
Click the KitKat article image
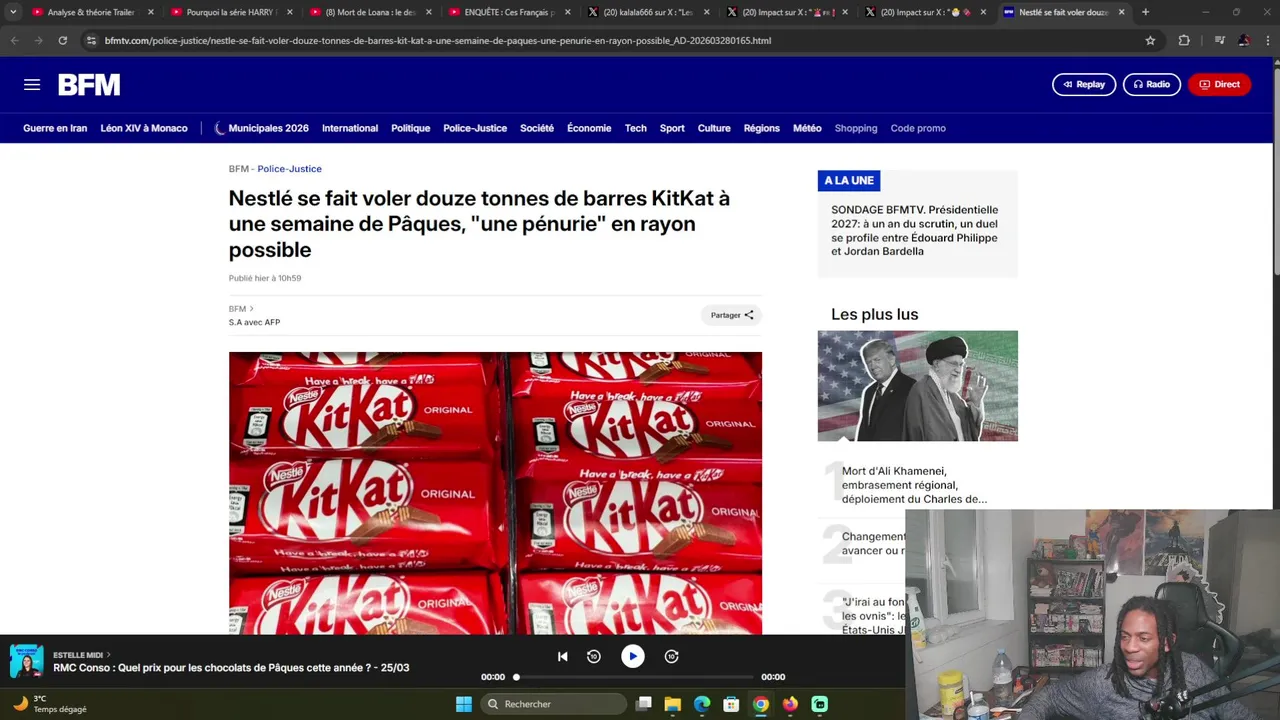click(x=495, y=493)
